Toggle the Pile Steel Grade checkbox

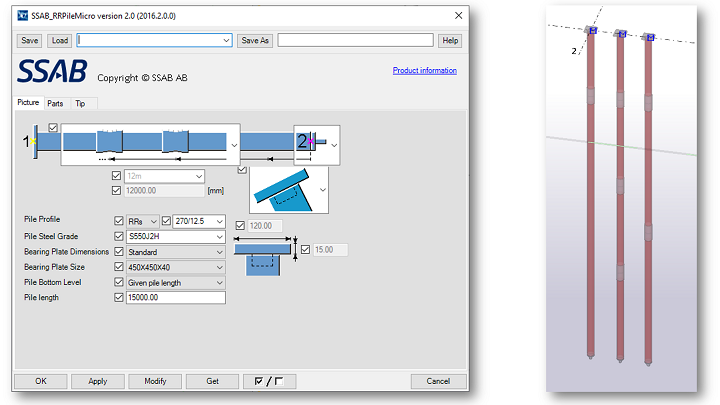click(119, 236)
